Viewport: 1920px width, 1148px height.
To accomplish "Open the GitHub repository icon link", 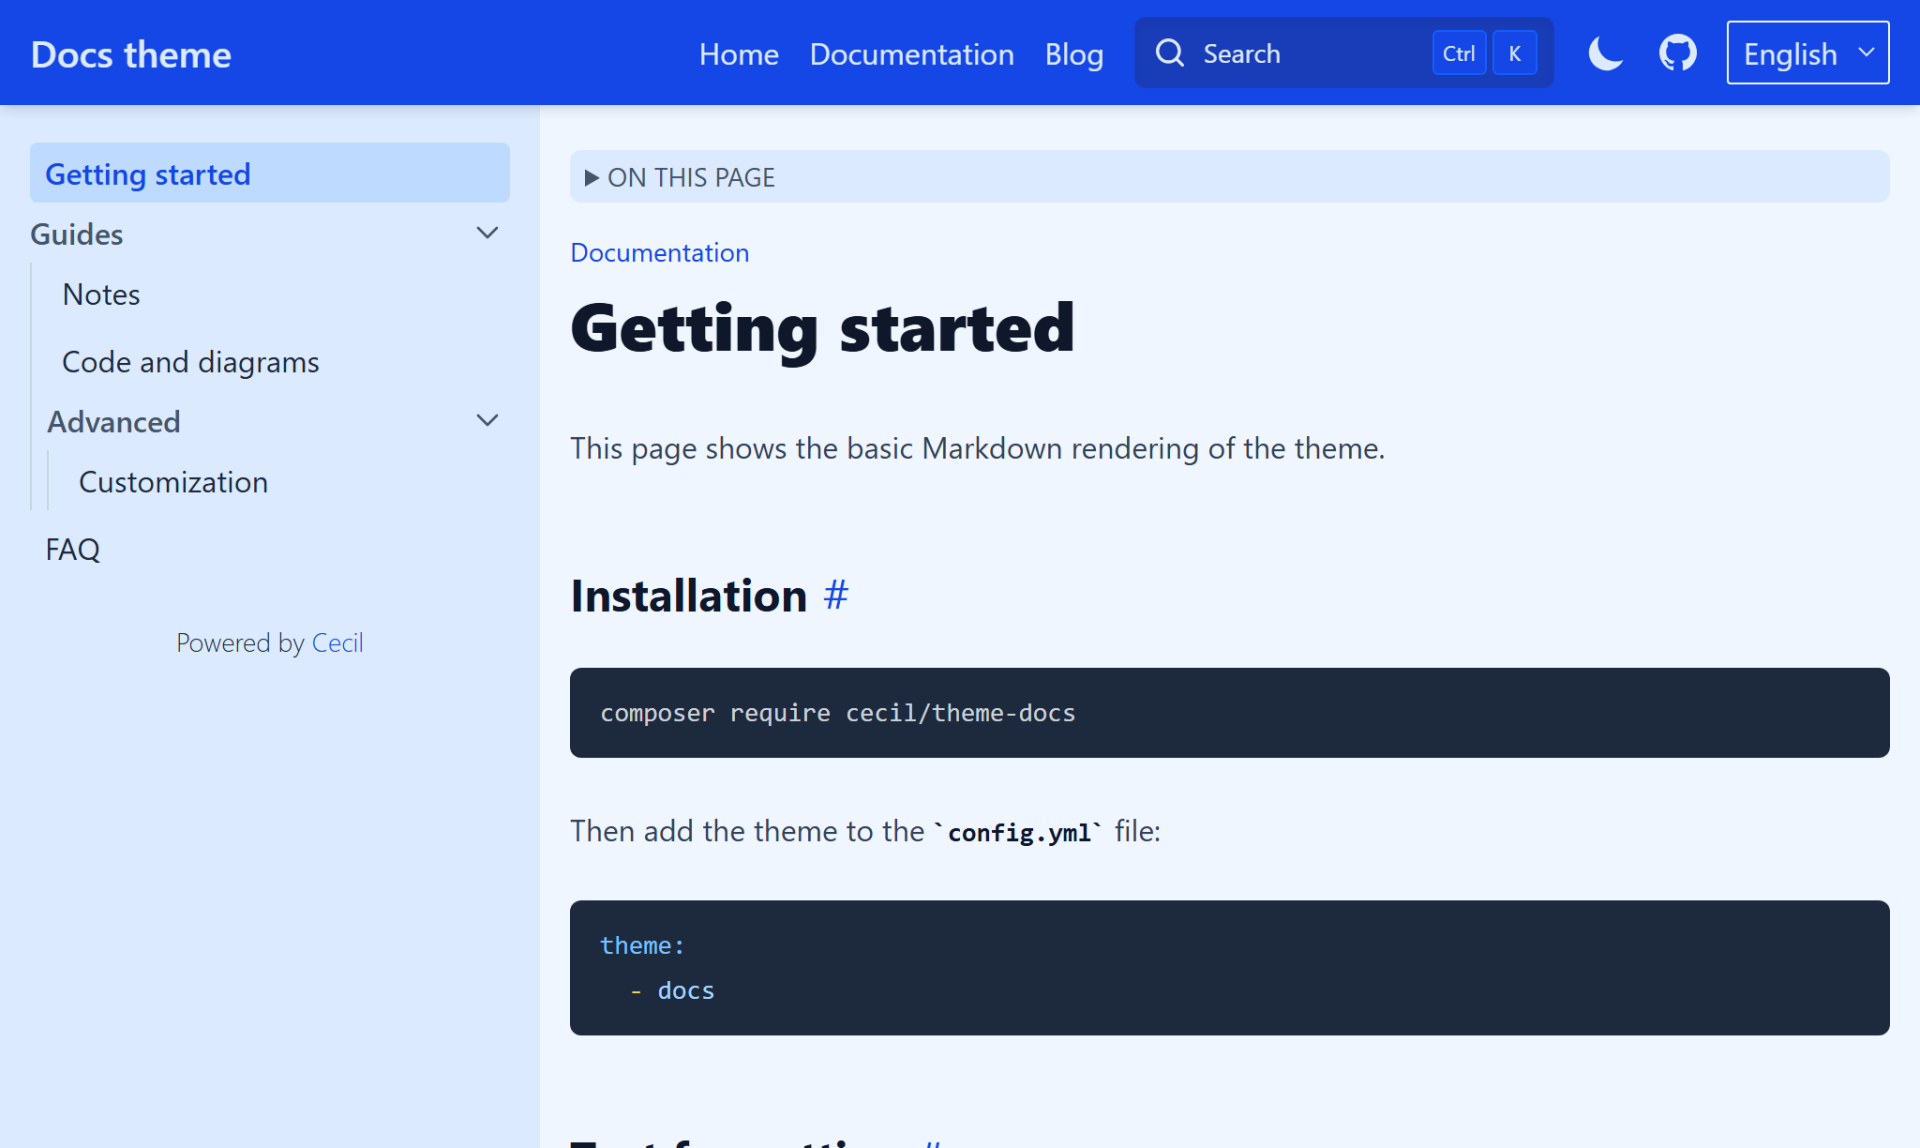I will [1678, 53].
